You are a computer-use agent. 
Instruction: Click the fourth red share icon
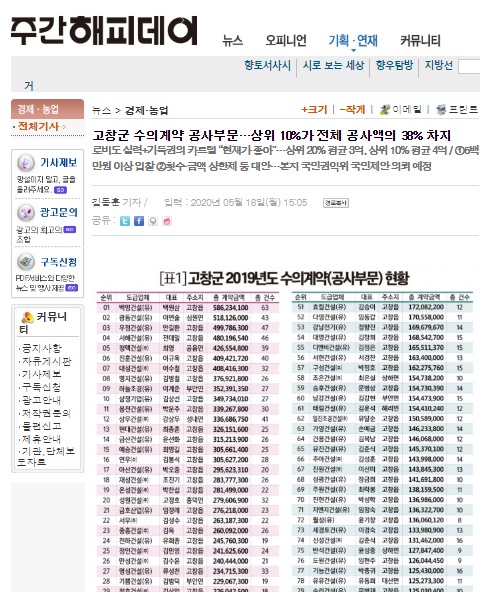coord(167,221)
